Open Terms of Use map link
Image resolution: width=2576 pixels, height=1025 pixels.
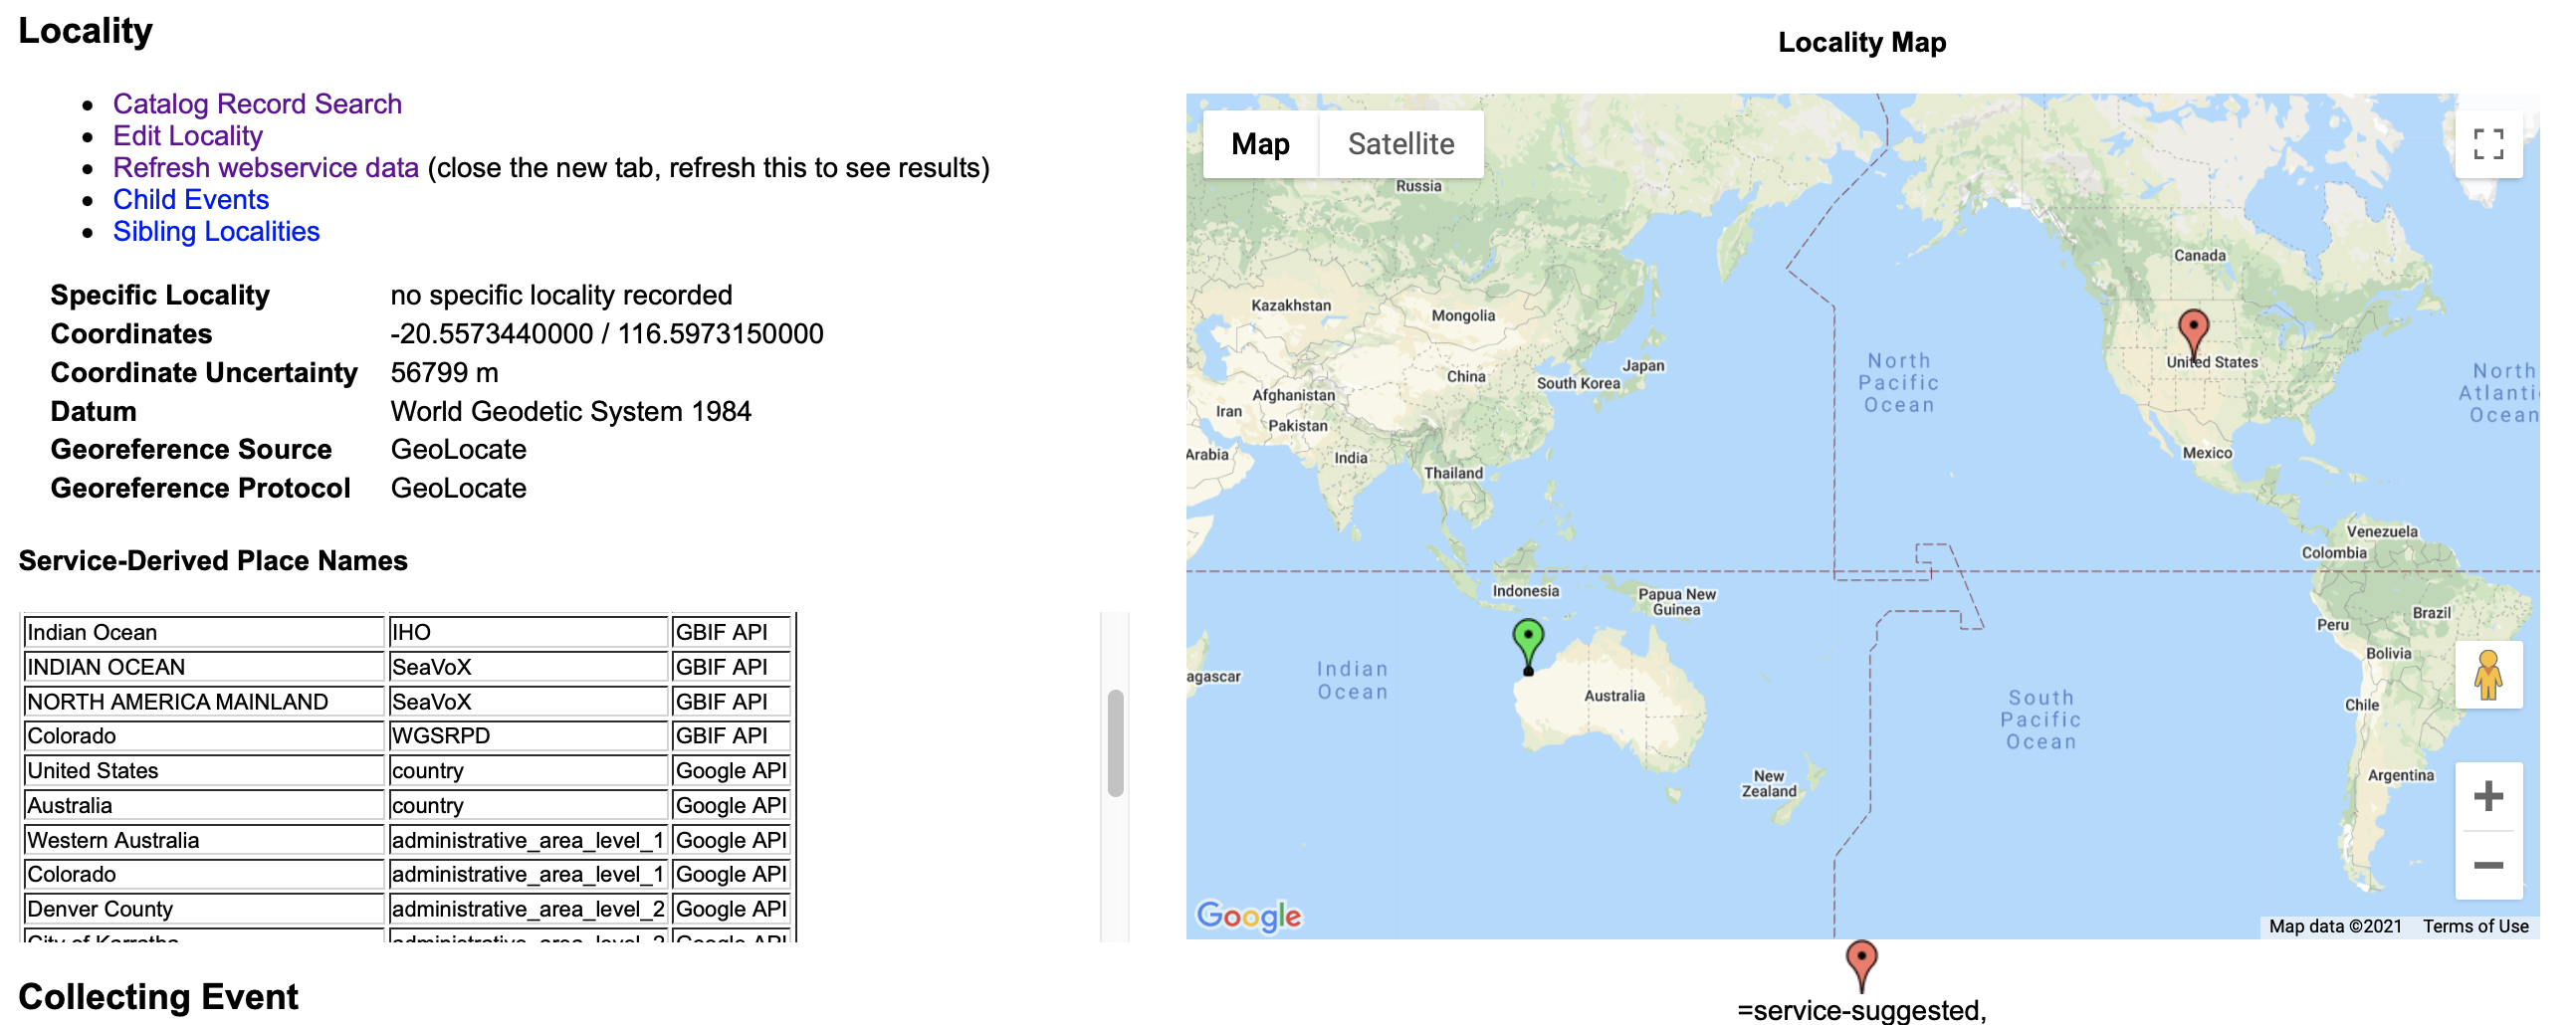tap(2475, 926)
